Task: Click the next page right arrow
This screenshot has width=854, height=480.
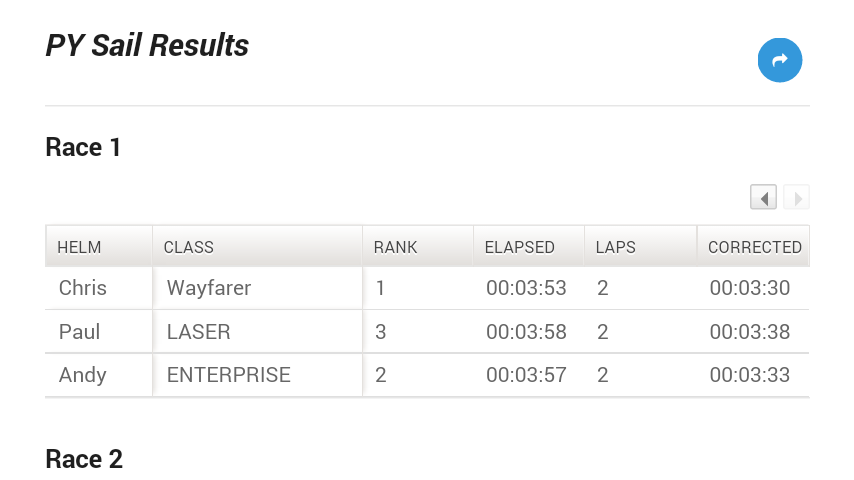Action: coord(797,198)
